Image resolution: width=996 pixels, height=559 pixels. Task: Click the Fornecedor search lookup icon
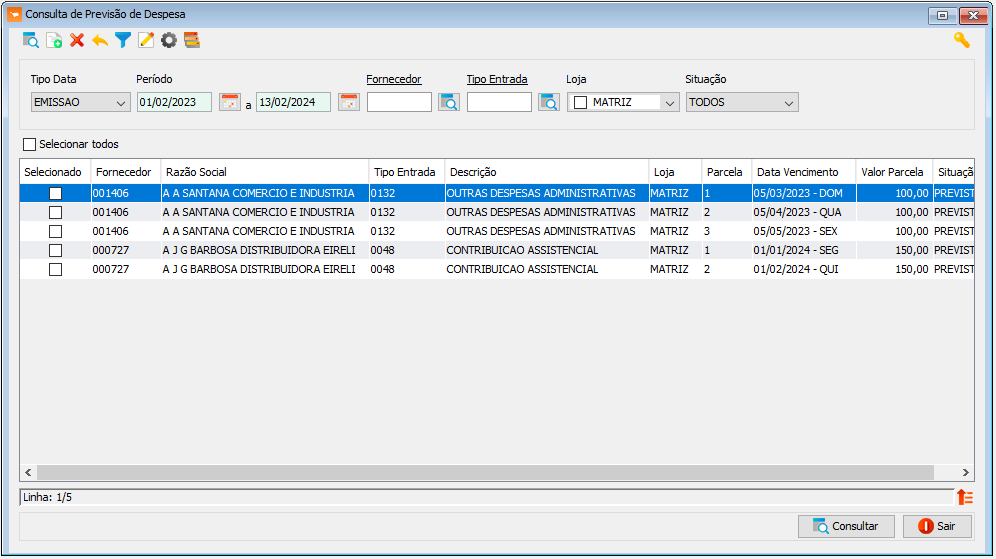tap(448, 102)
